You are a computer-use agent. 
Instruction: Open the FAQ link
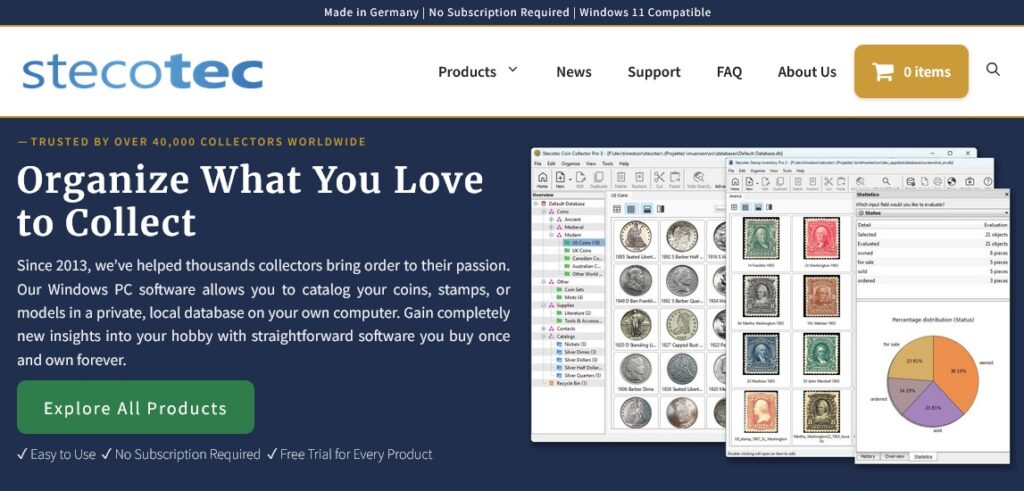point(729,72)
